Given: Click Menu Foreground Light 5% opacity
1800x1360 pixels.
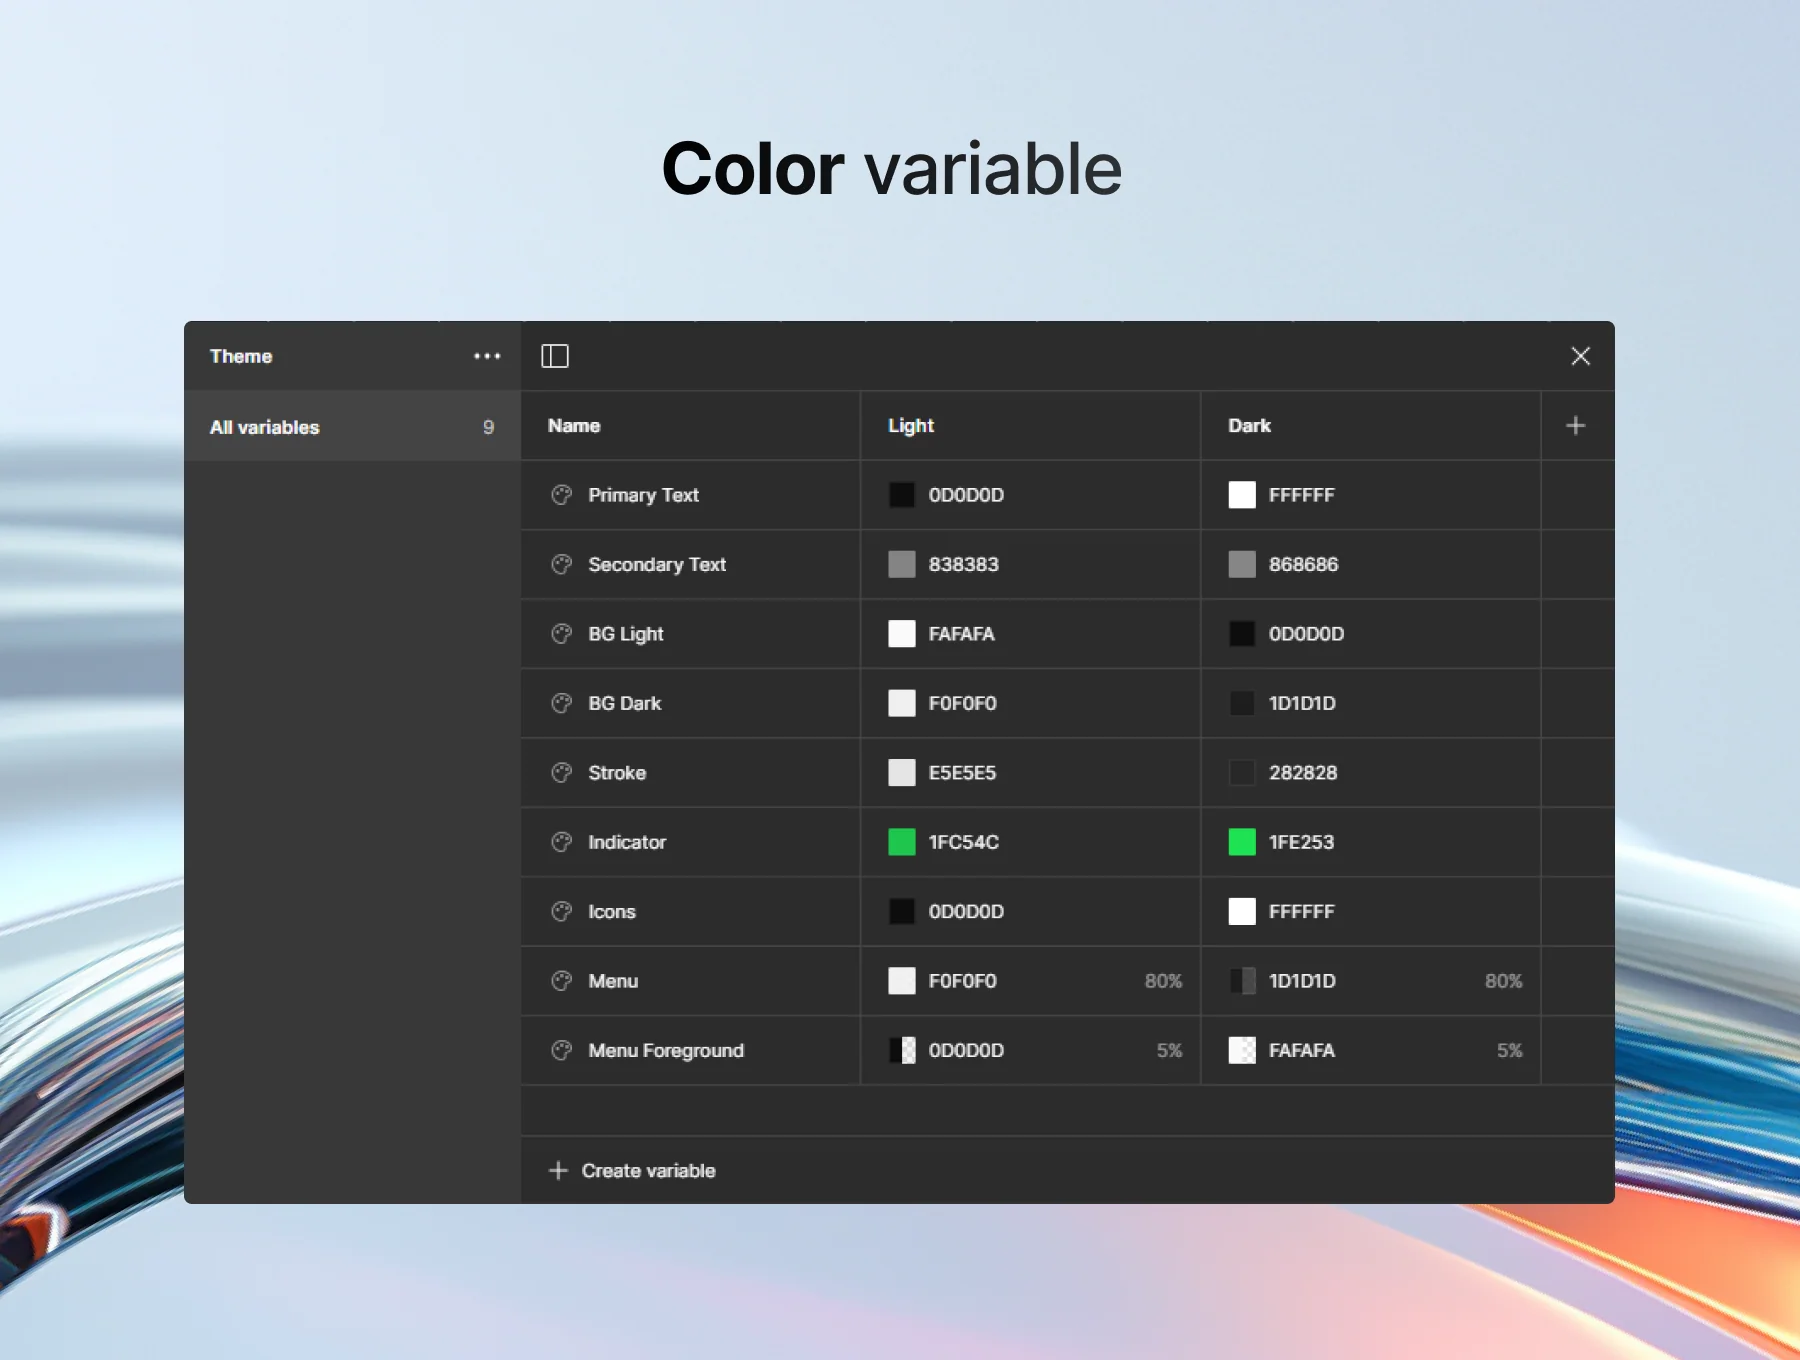Looking at the screenshot, I should 1169,1050.
